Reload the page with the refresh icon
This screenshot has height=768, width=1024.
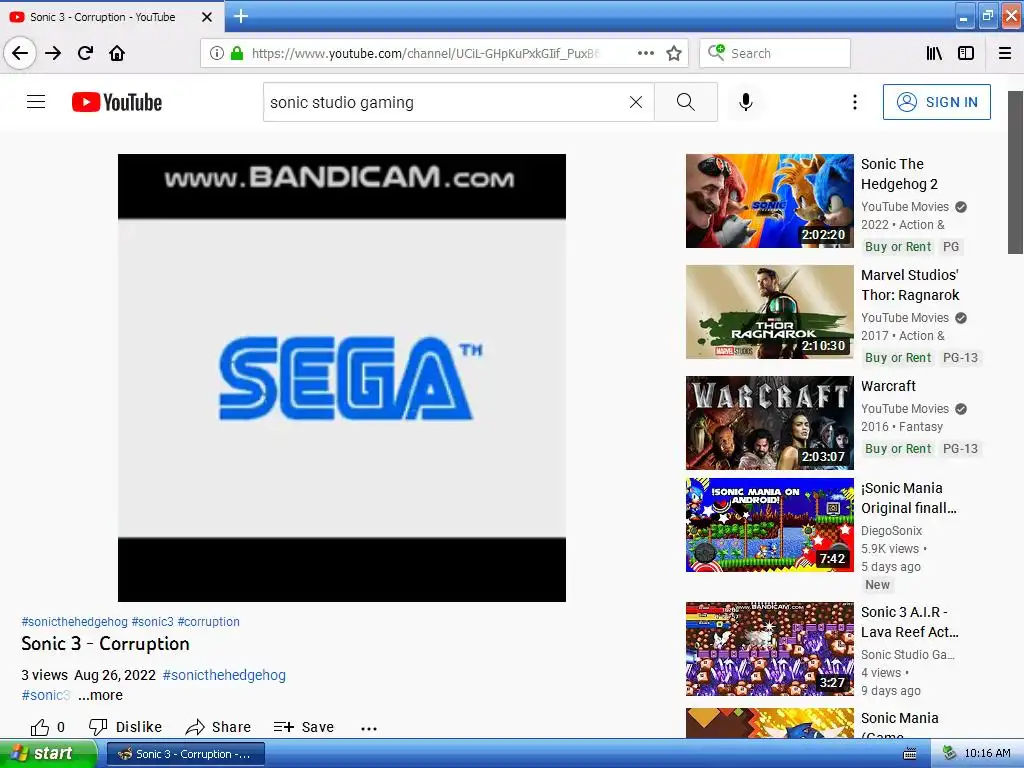click(85, 54)
